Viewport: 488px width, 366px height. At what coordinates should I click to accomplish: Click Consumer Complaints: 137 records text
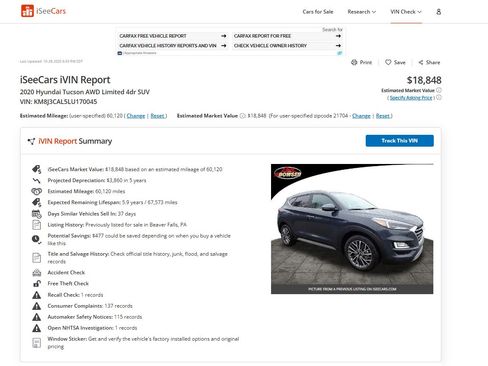(90, 306)
